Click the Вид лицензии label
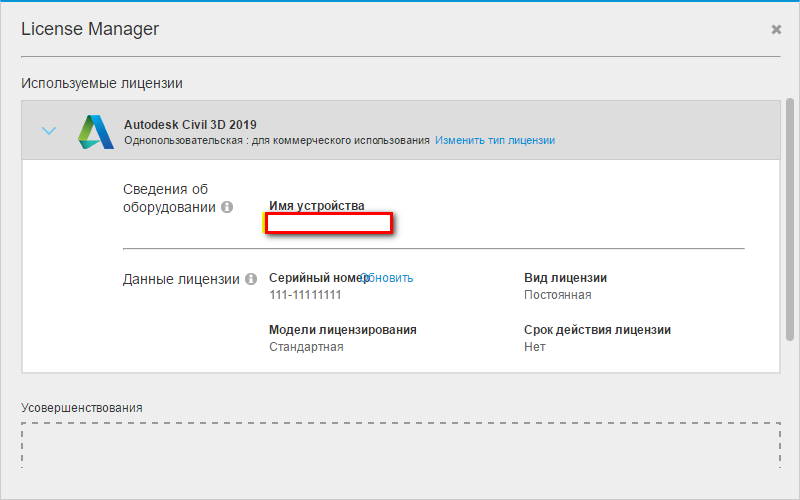 pos(565,278)
